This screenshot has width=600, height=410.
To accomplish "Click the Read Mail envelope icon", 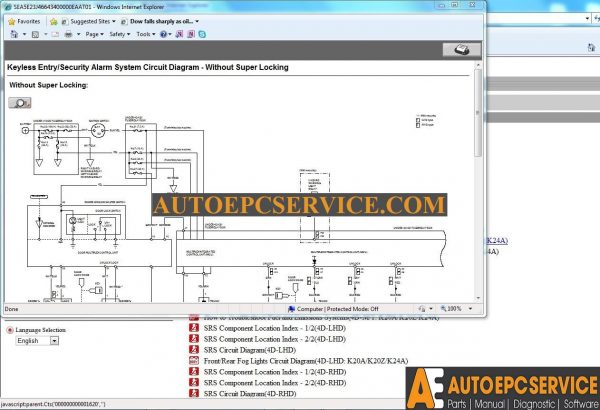I will (55, 34).
